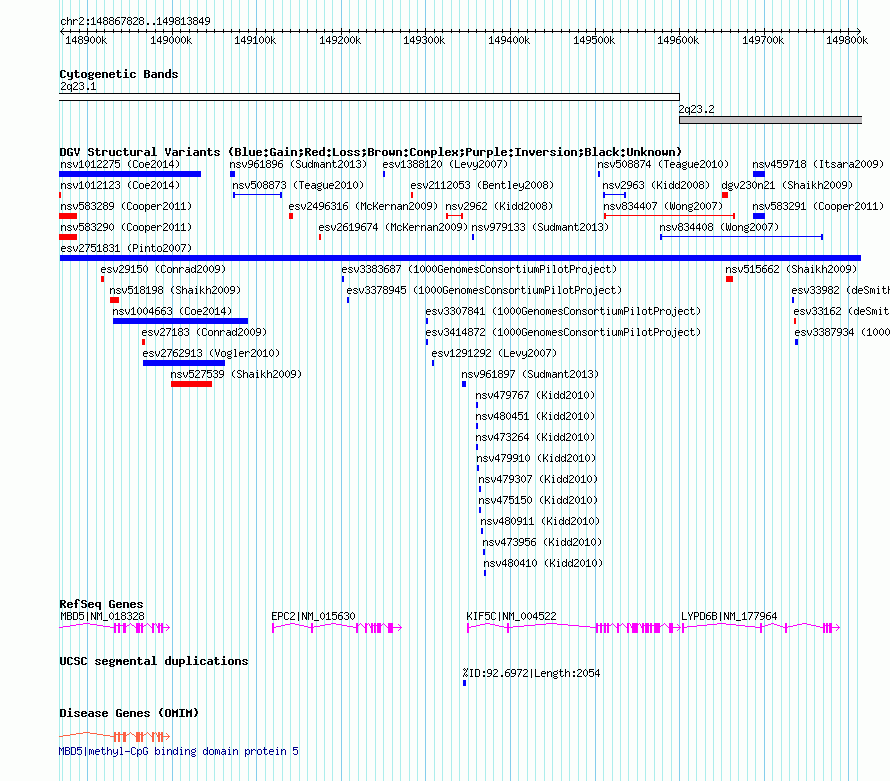The width and height of the screenshot is (890, 781).
Task: Click the Disease Genes (OMIM) track title
Action: click(129, 713)
